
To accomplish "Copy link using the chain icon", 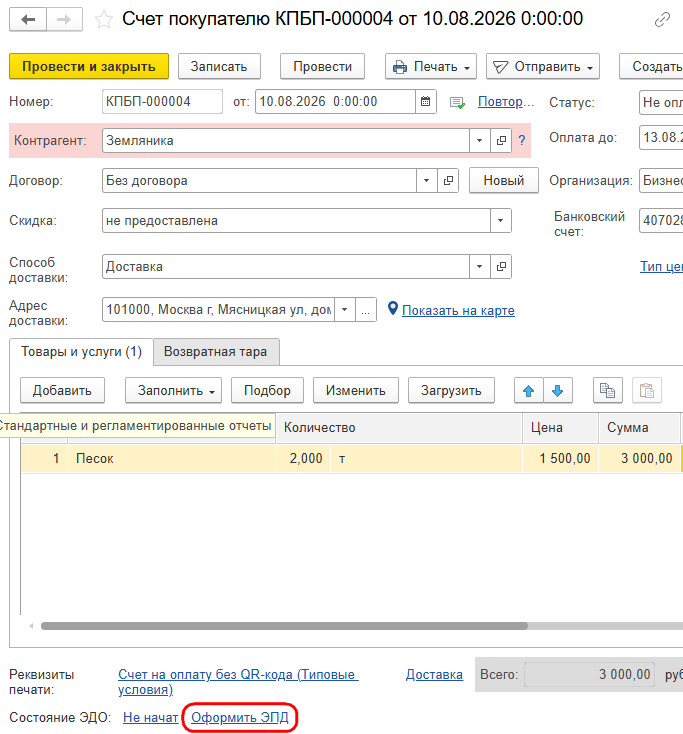I will click(662, 20).
